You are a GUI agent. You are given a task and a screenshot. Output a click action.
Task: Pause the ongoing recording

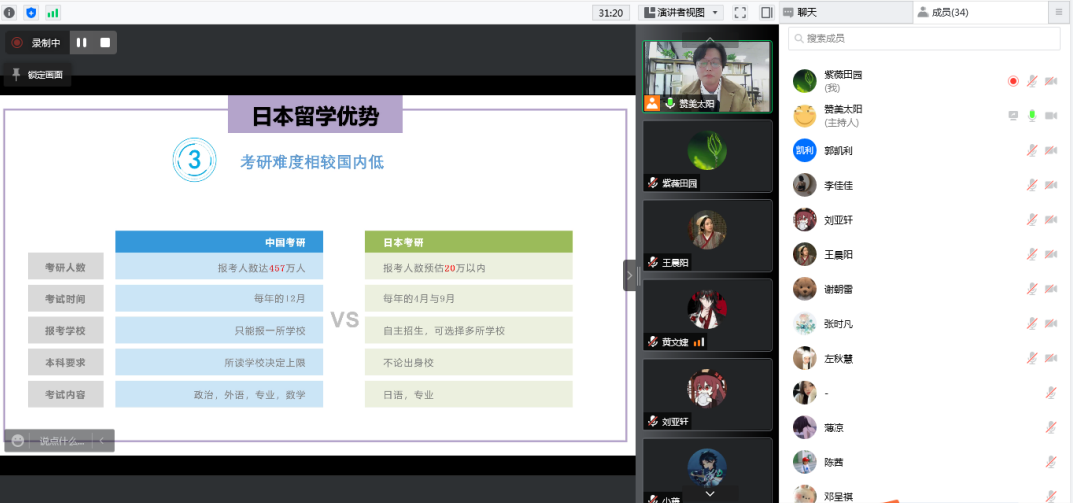pyautogui.click(x=81, y=43)
